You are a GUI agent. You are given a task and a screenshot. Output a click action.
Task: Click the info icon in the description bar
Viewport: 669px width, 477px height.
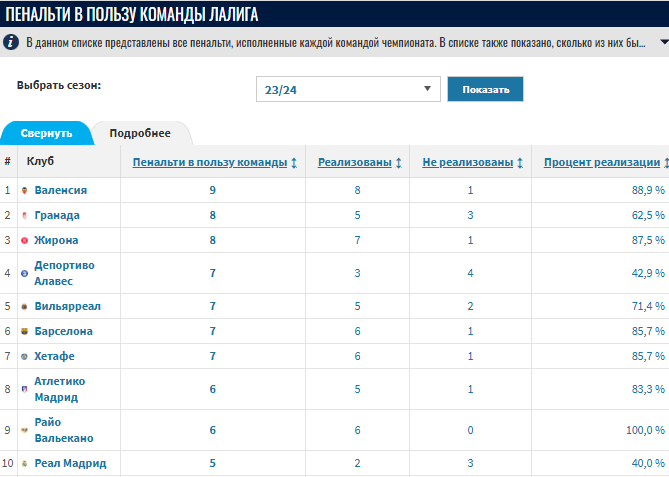click(x=11, y=42)
